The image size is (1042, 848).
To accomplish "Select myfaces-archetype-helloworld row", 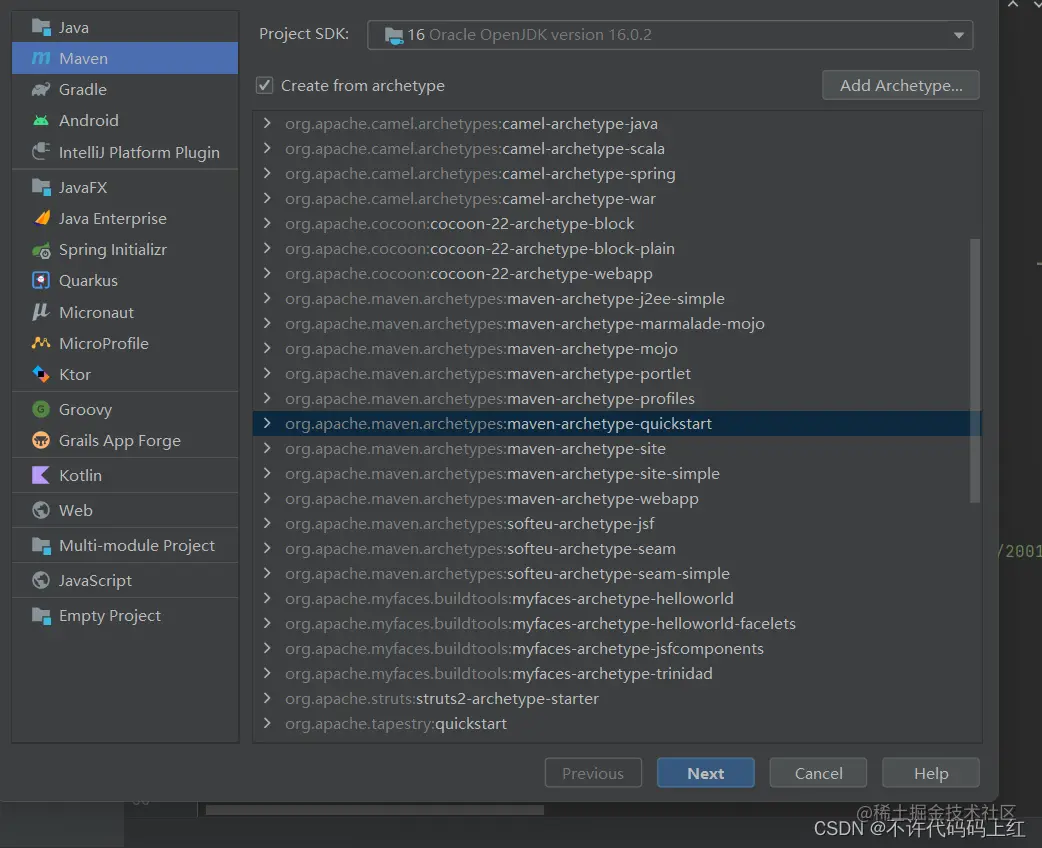I will point(617,598).
